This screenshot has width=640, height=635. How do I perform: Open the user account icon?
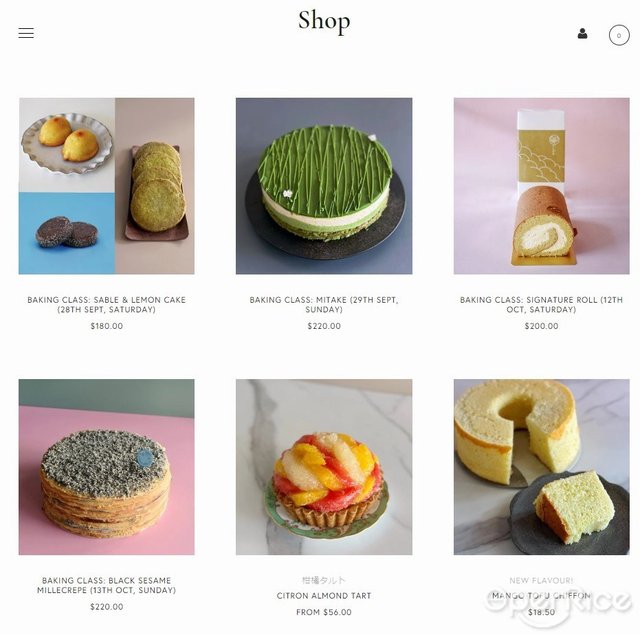(582, 33)
